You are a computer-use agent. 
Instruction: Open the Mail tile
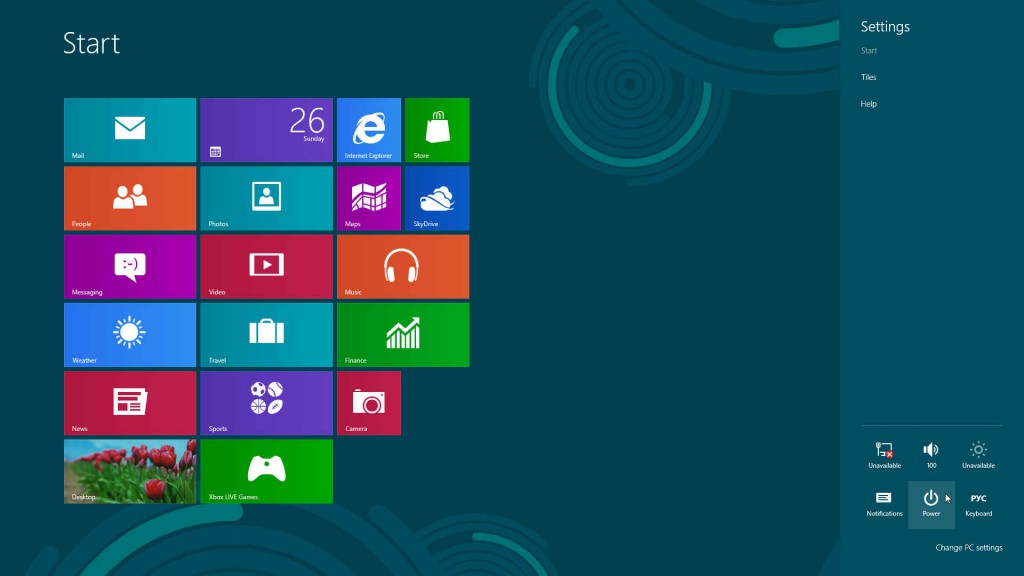pyautogui.click(x=130, y=130)
